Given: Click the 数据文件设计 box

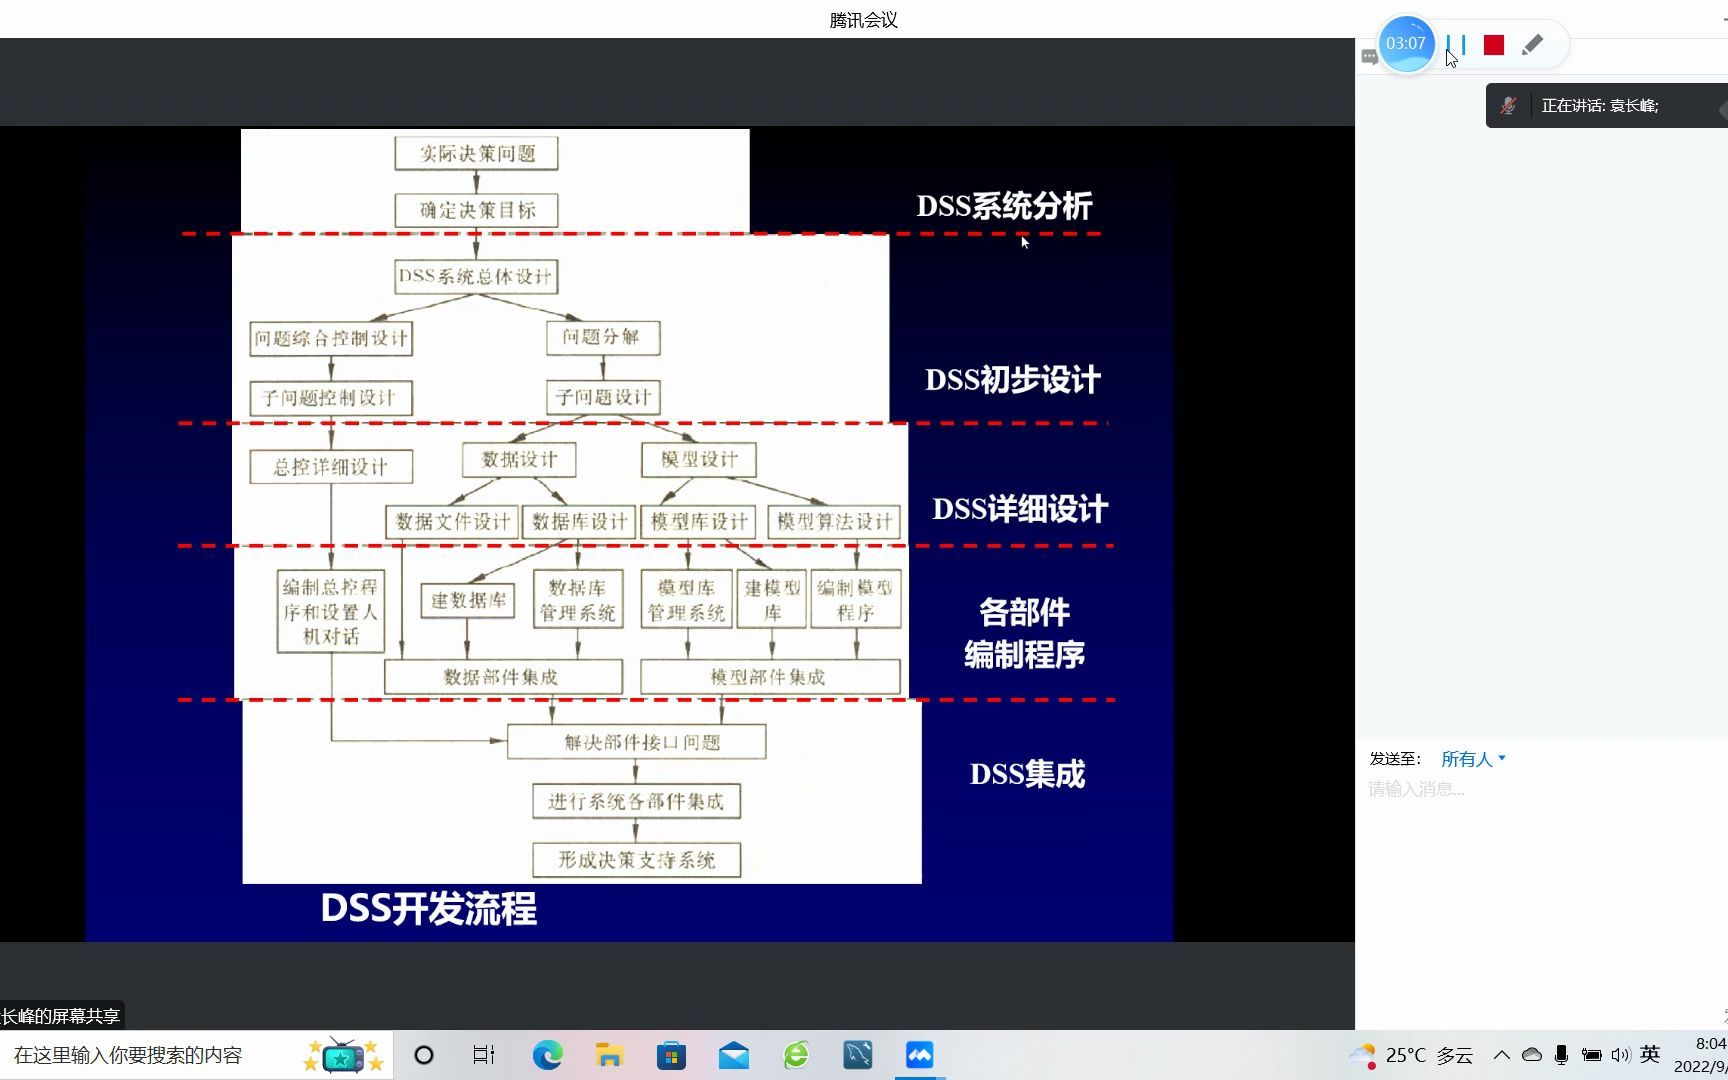Looking at the screenshot, I should (452, 522).
